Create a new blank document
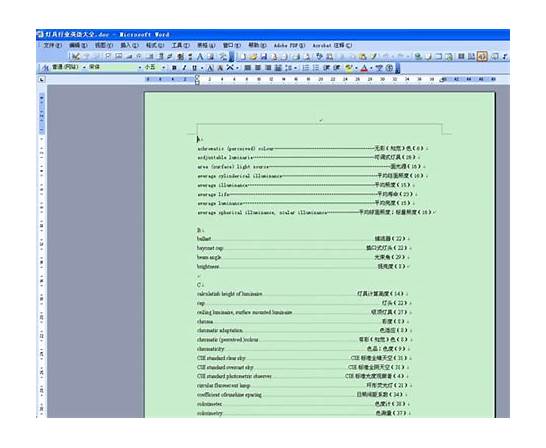 pyautogui.click(x=243, y=56)
